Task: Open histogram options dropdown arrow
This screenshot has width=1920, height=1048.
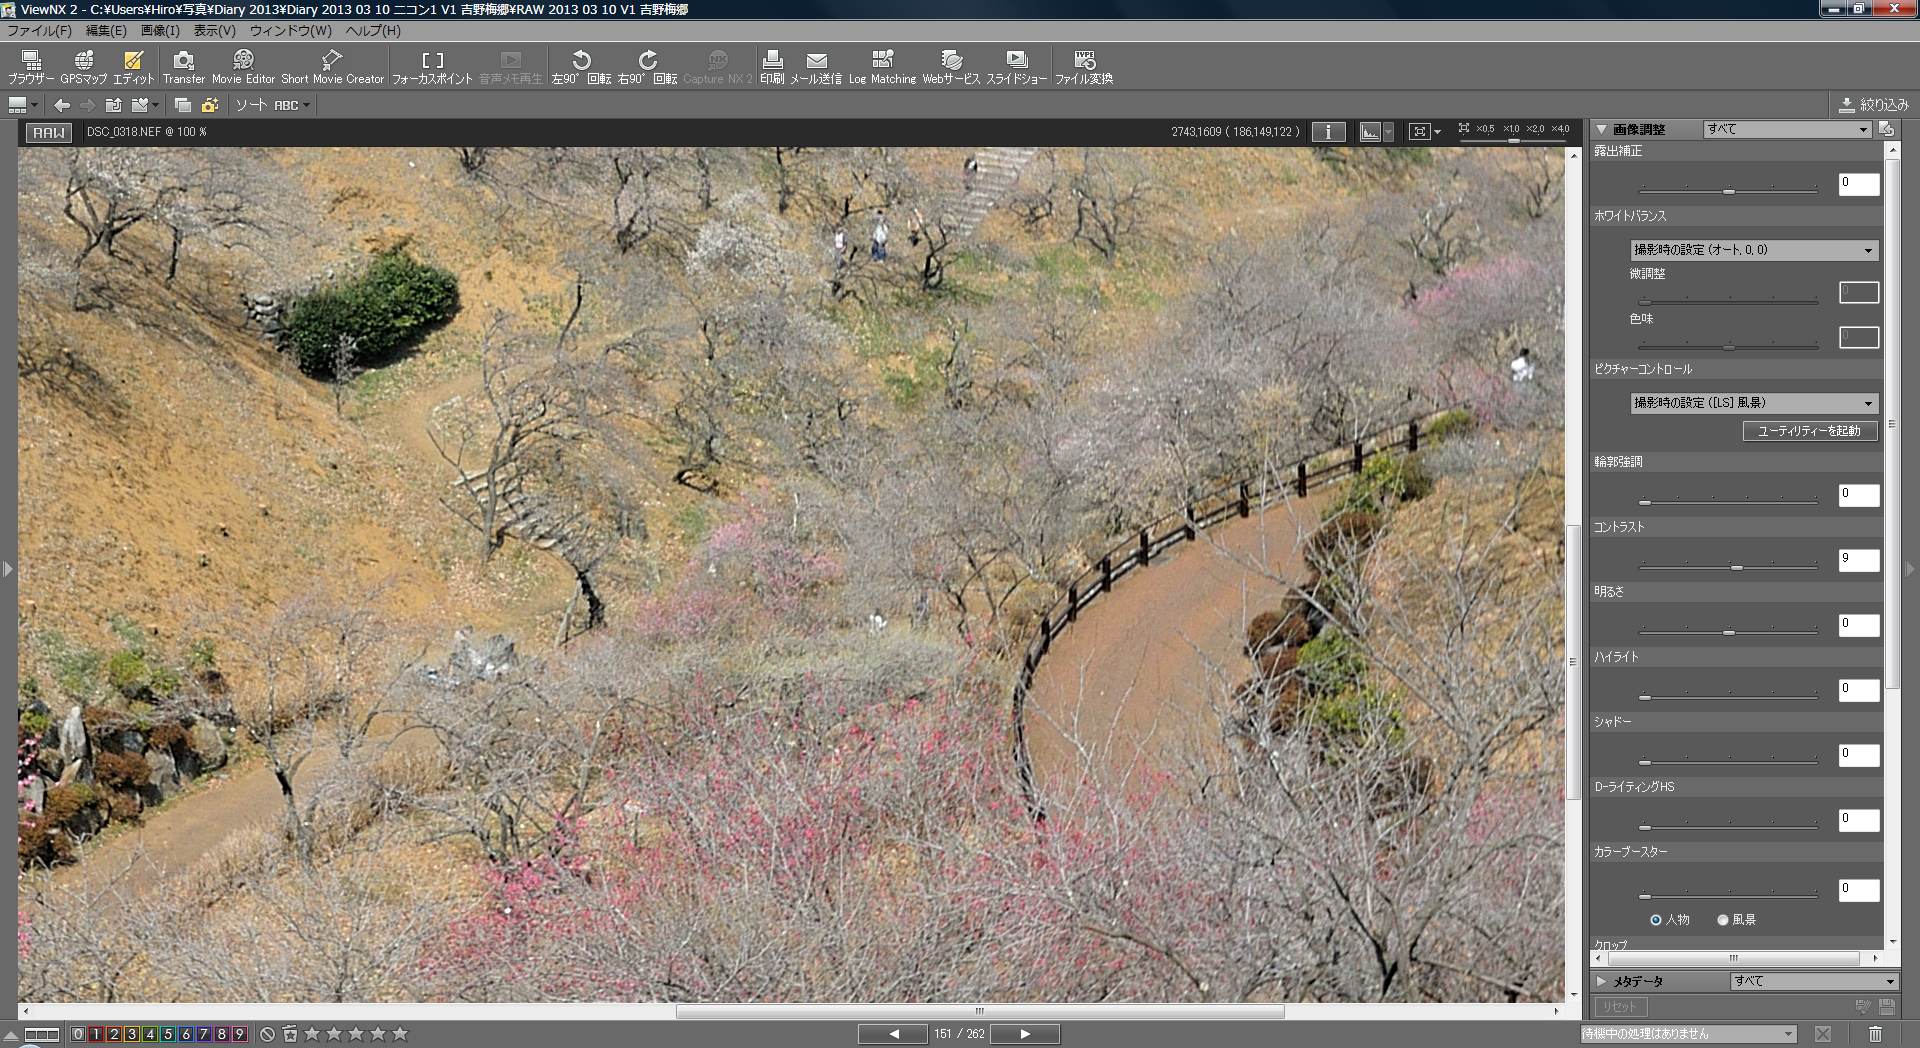Action: (1389, 132)
